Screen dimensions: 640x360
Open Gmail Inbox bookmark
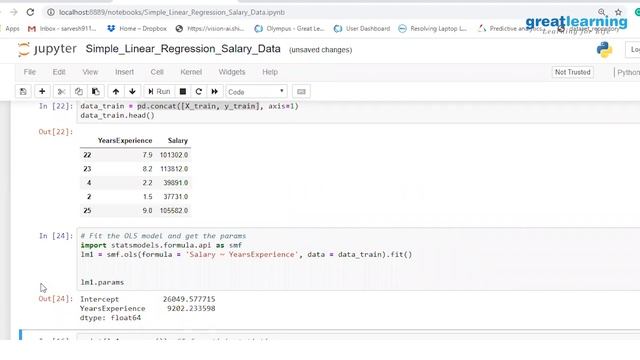click(62, 29)
